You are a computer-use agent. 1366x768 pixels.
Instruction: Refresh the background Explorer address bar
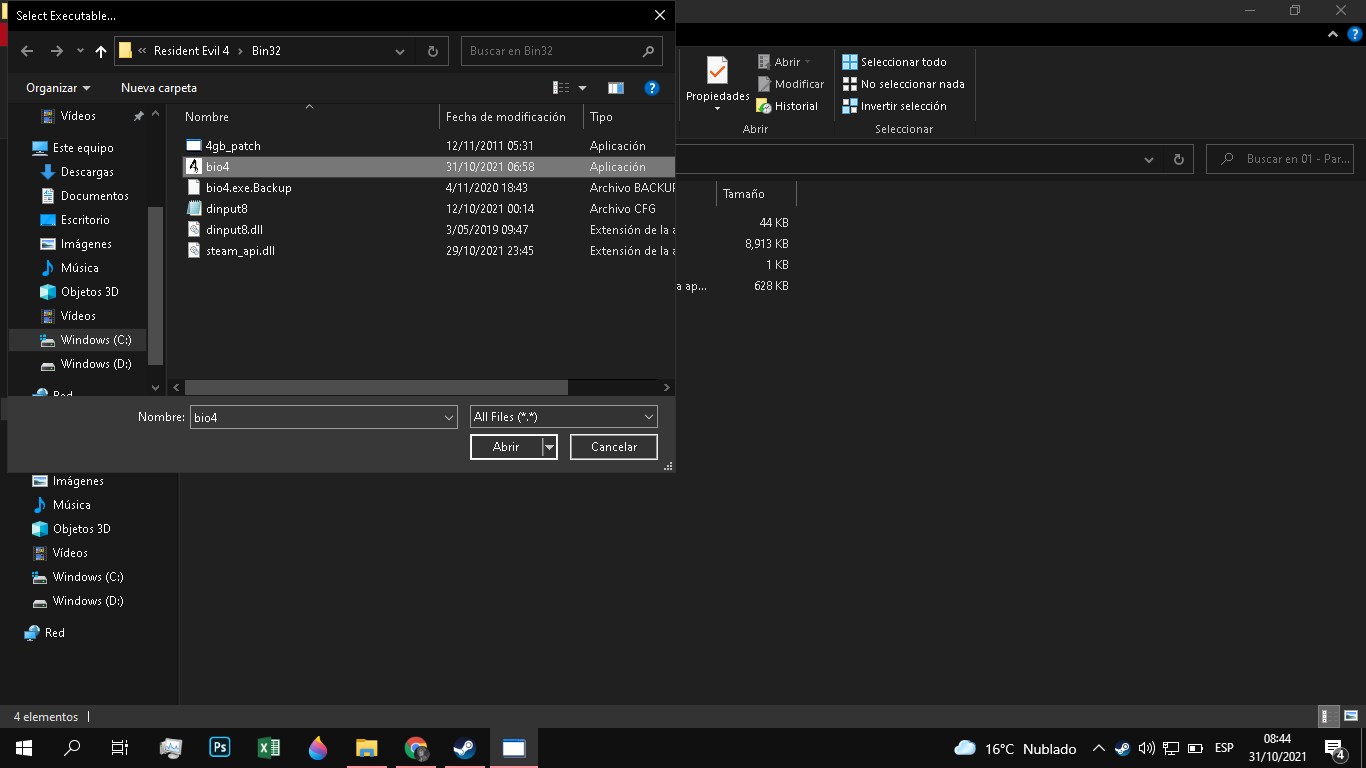coord(1179,159)
